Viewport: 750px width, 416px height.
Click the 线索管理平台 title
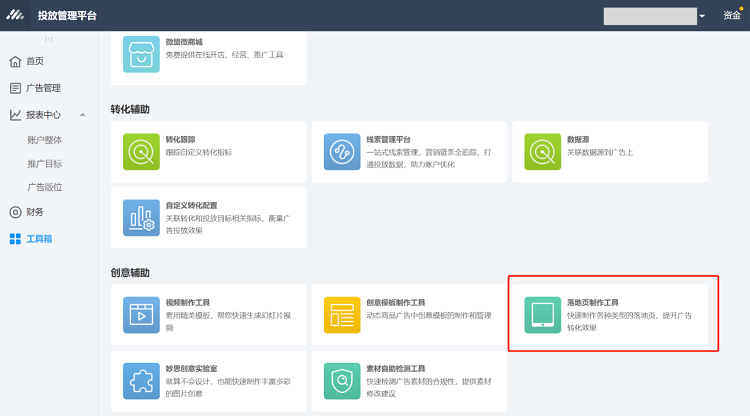[388, 140]
